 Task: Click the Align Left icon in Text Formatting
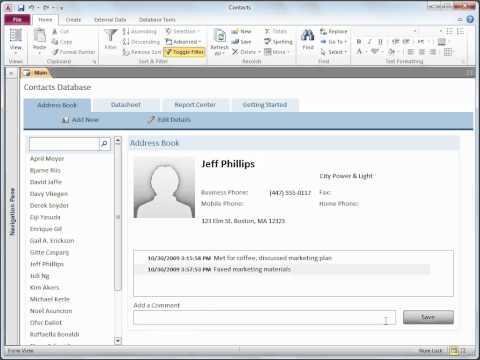(411, 52)
